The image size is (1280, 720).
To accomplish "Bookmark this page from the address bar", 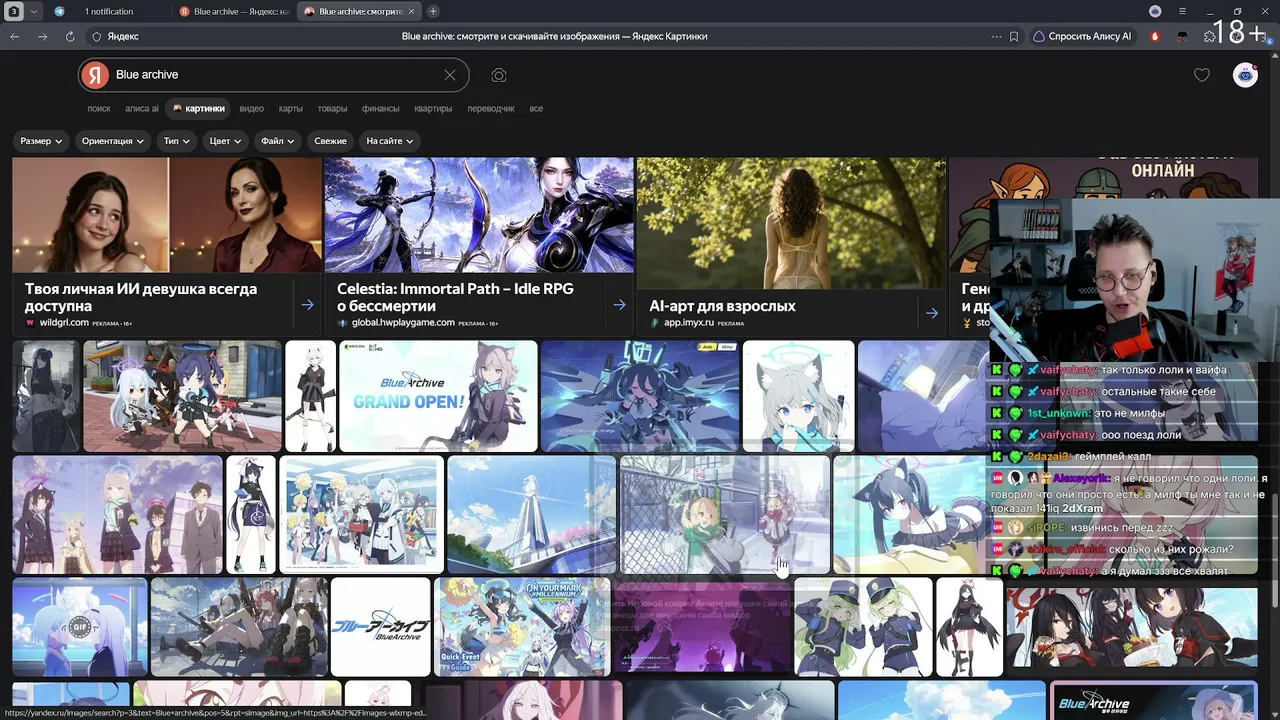I will click(x=1014, y=36).
